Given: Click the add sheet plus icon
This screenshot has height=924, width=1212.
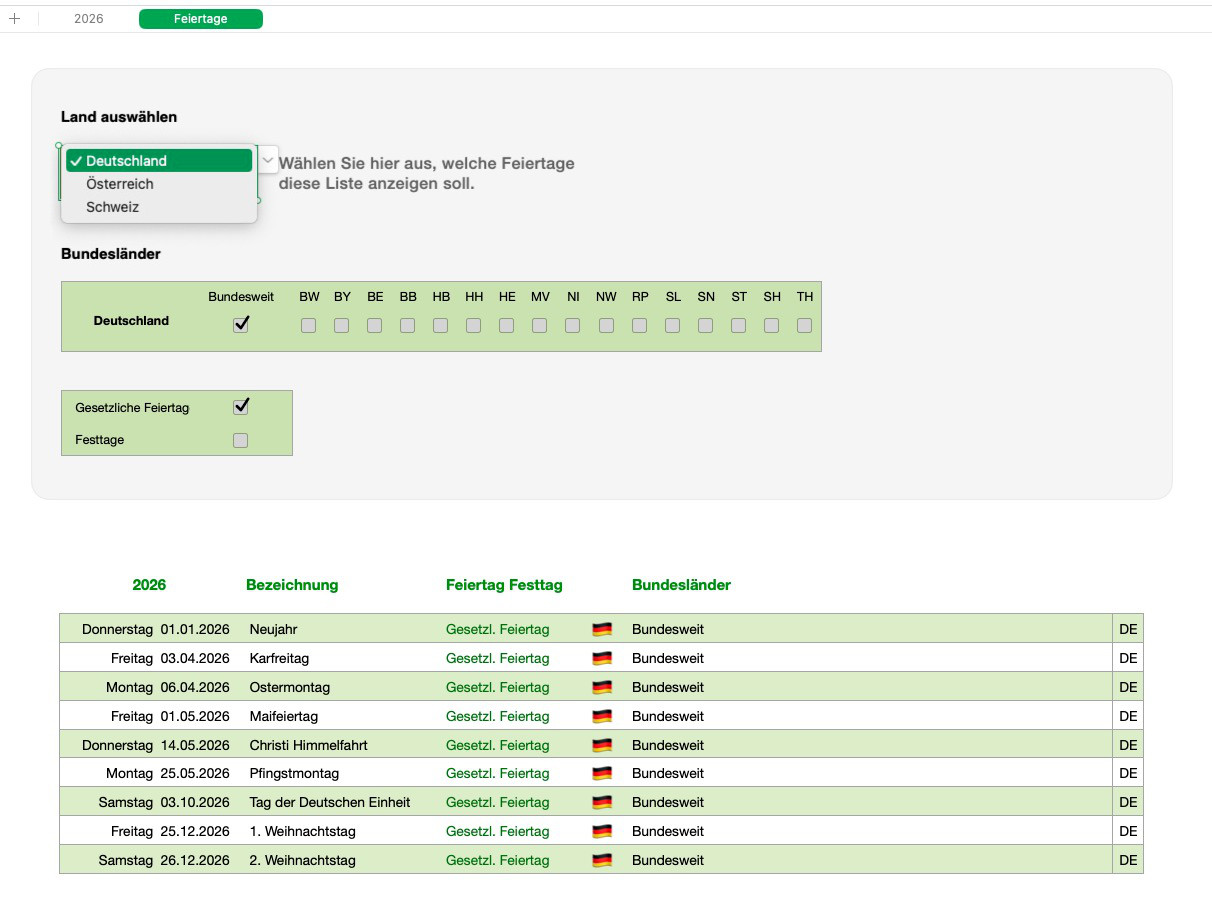Looking at the screenshot, I should pos(14,18).
